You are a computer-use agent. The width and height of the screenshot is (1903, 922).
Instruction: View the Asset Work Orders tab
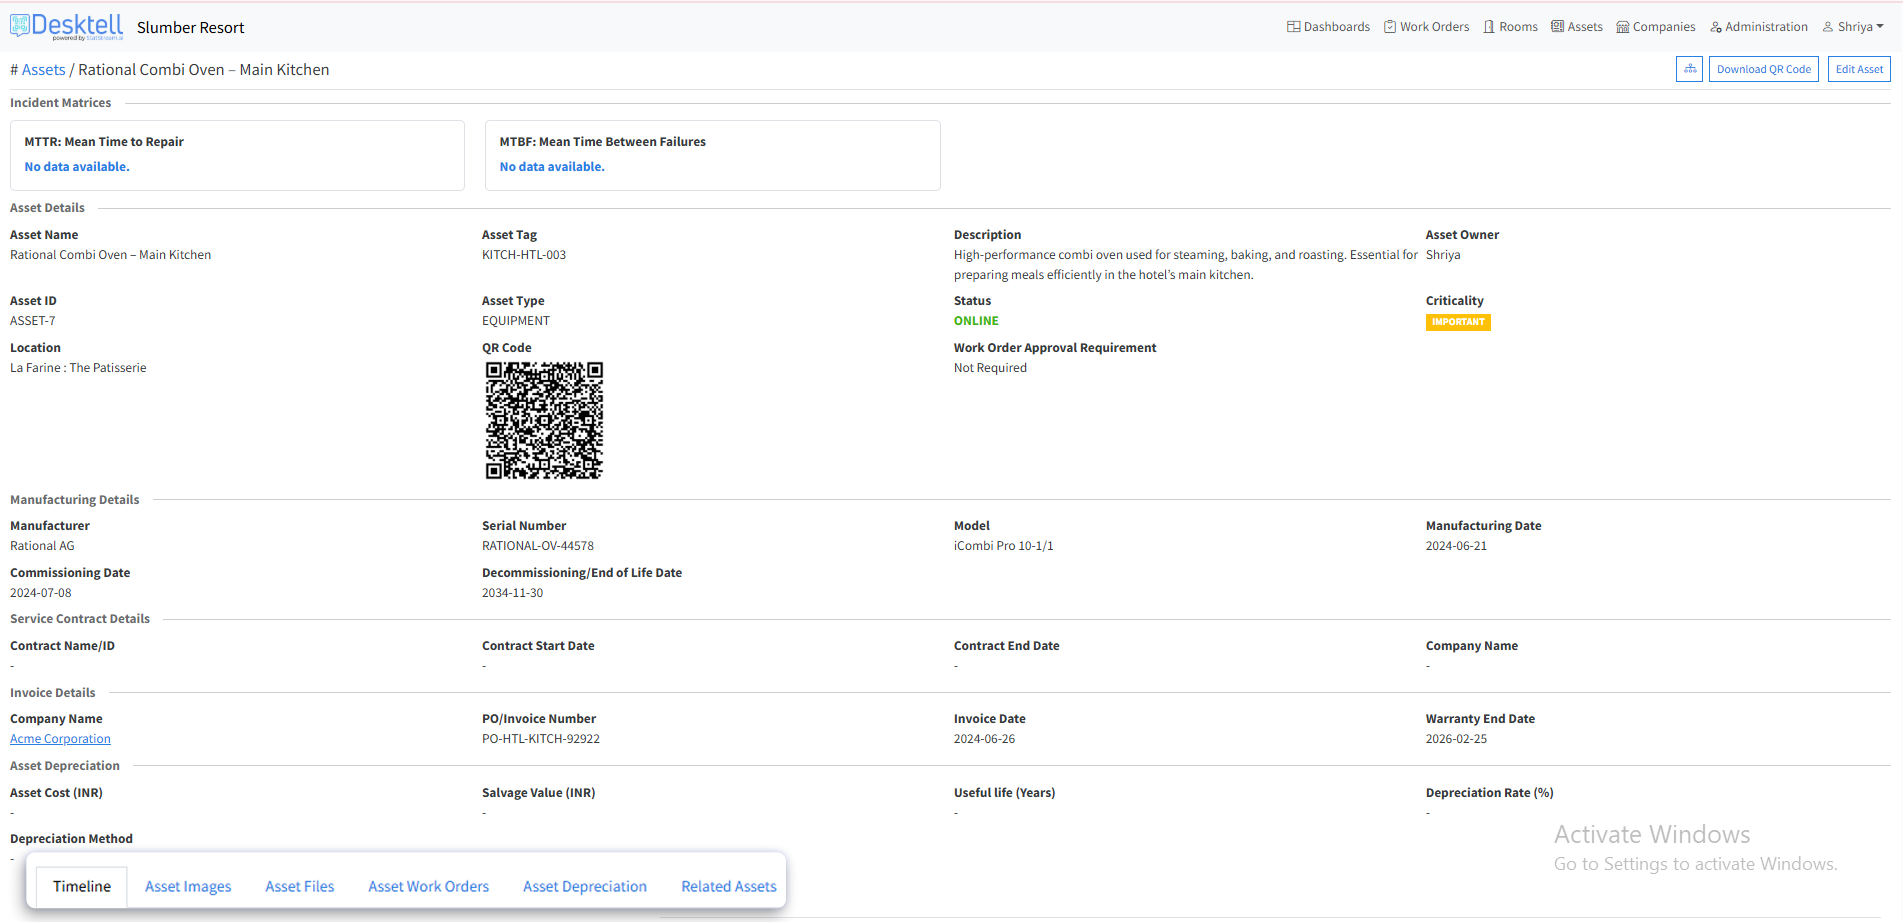click(428, 887)
